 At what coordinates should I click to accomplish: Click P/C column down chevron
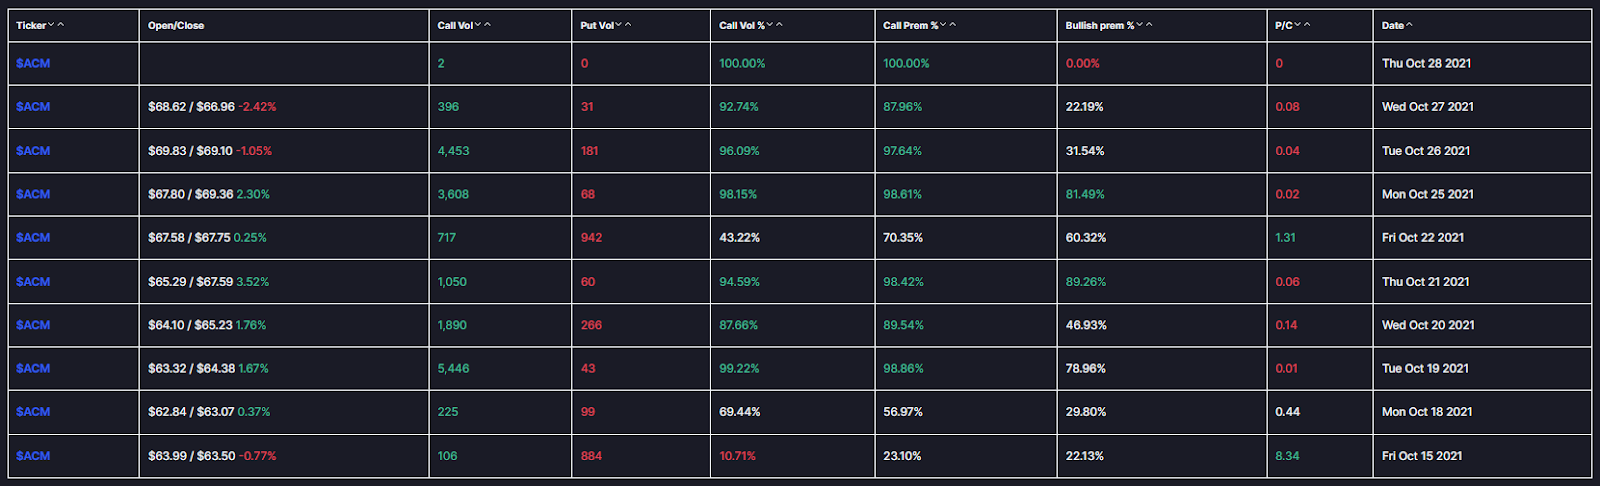[1298, 25]
